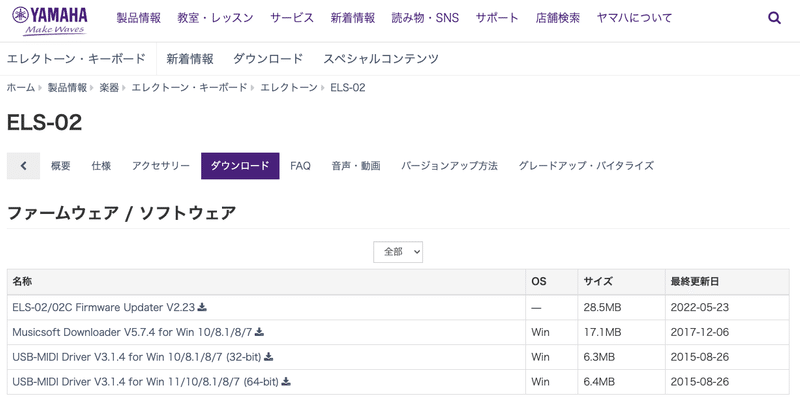Open the site search magnifier icon

click(x=774, y=18)
